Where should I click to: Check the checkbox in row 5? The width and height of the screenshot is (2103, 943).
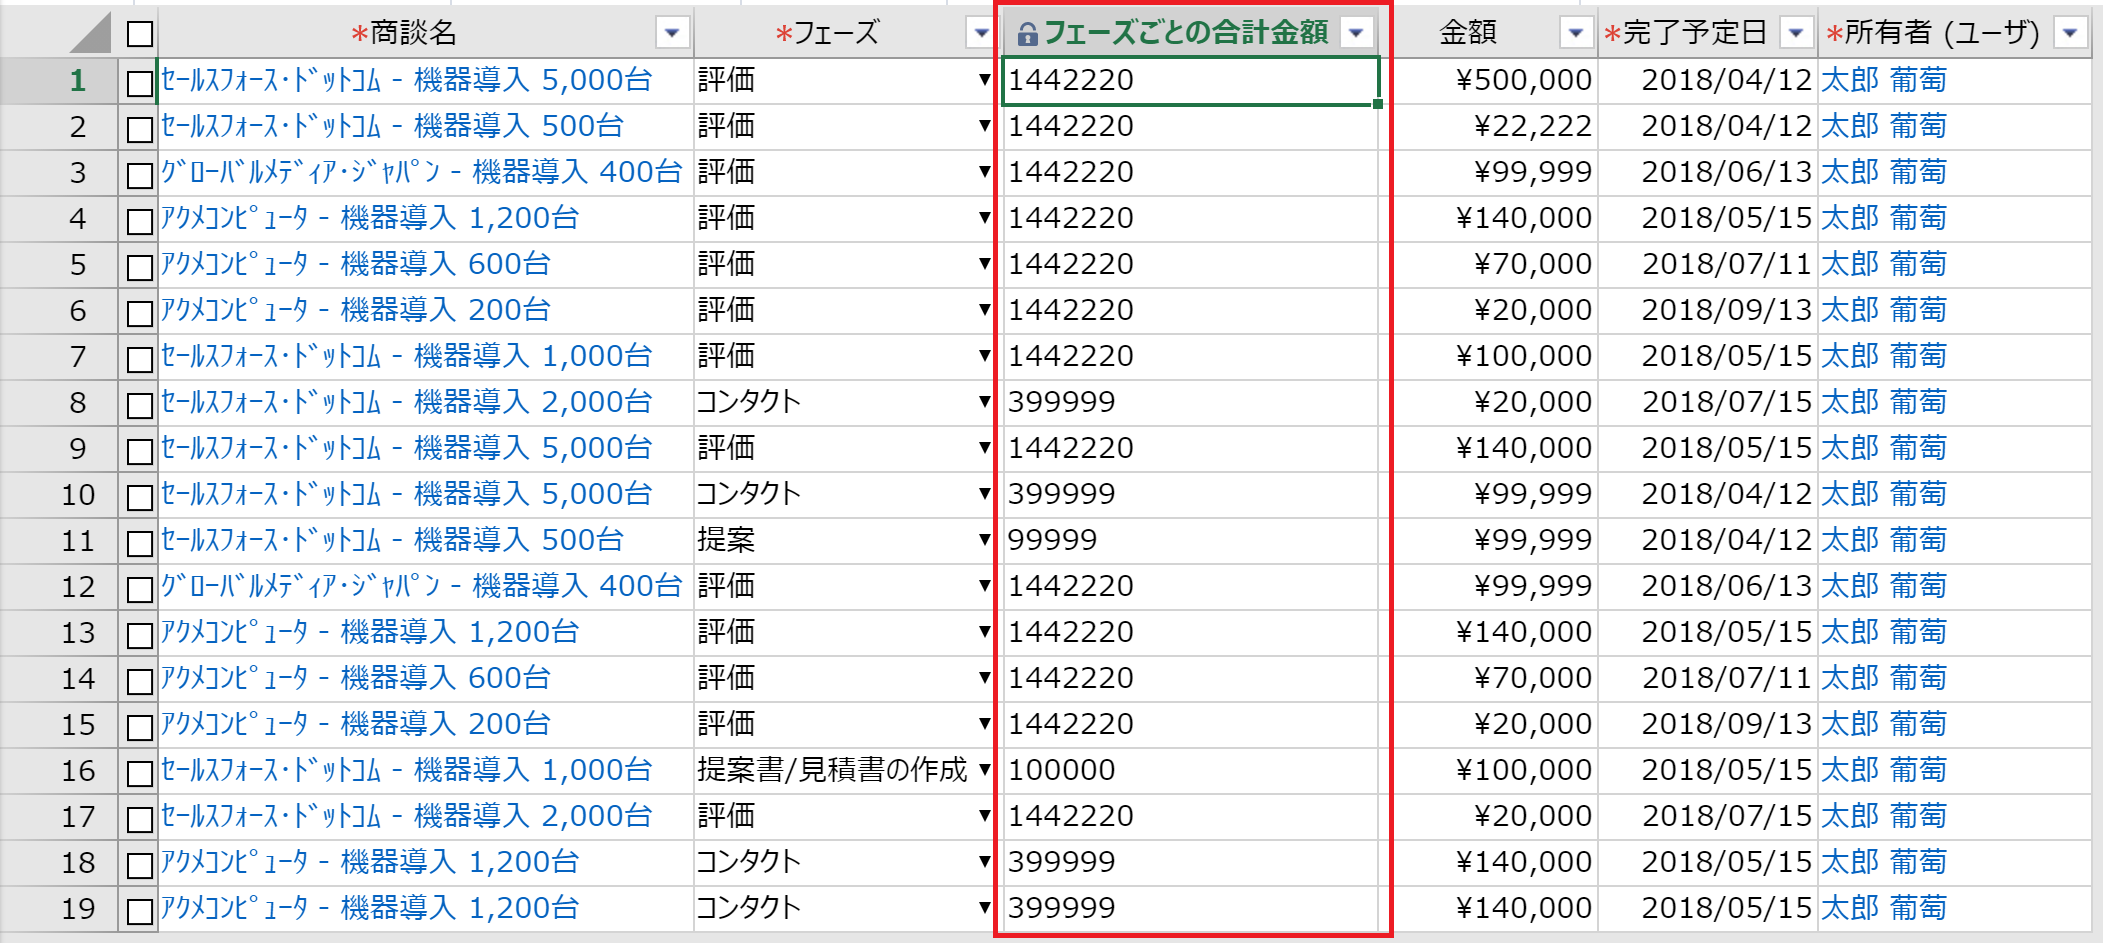[140, 267]
